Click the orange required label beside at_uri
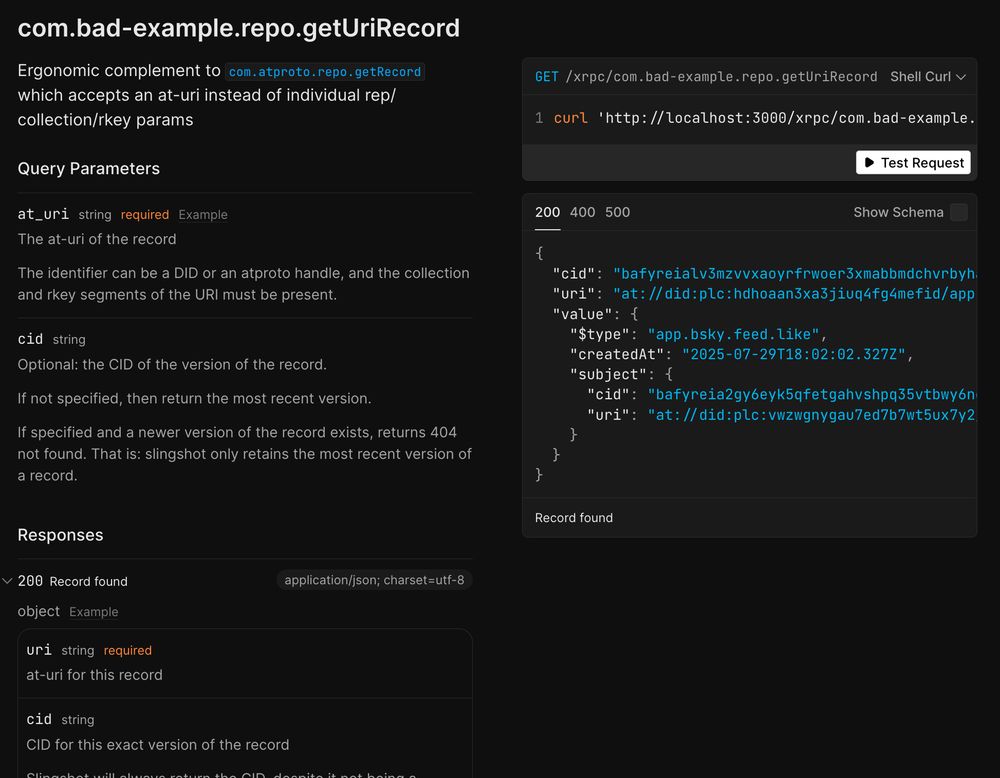The height and width of the screenshot is (778, 1000). (145, 215)
